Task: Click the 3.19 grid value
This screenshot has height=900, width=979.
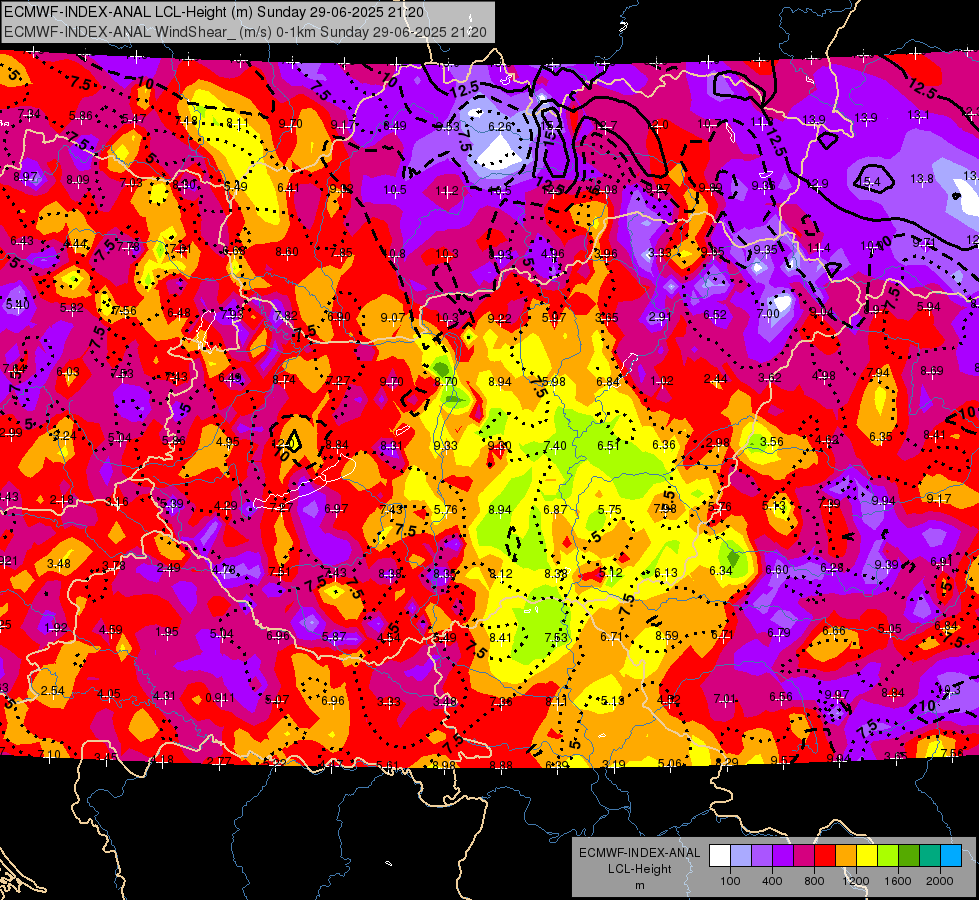Action: [x=614, y=764]
